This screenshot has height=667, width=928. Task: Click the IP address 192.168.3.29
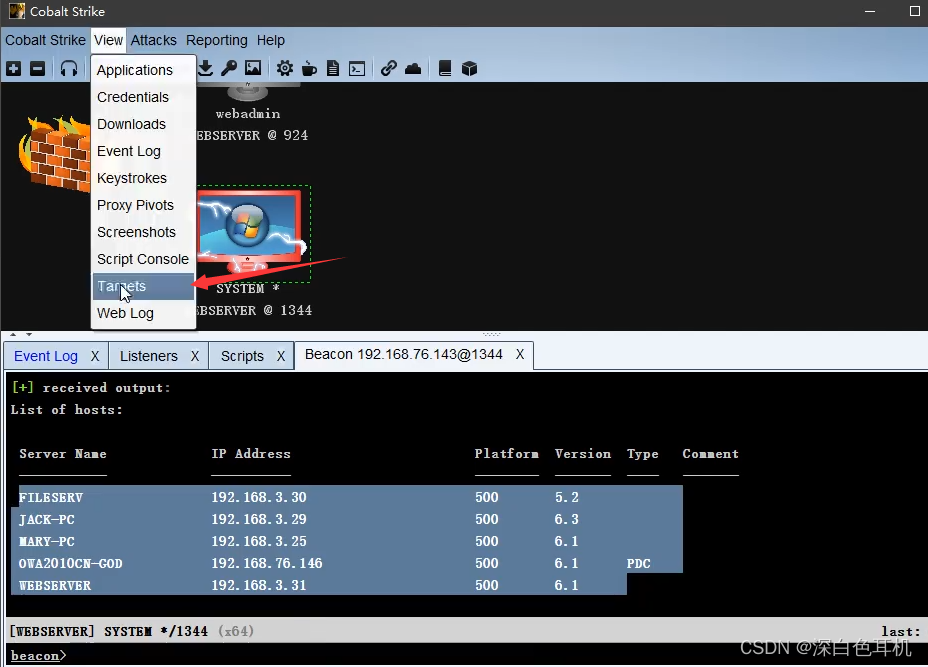[259, 519]
